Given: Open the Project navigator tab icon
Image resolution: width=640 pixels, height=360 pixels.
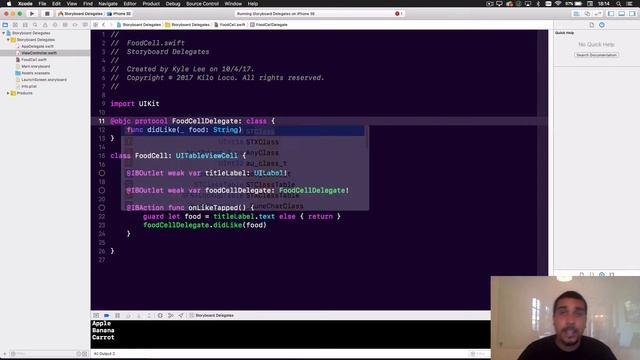Looking at the screenshot, I should (5, 25).
